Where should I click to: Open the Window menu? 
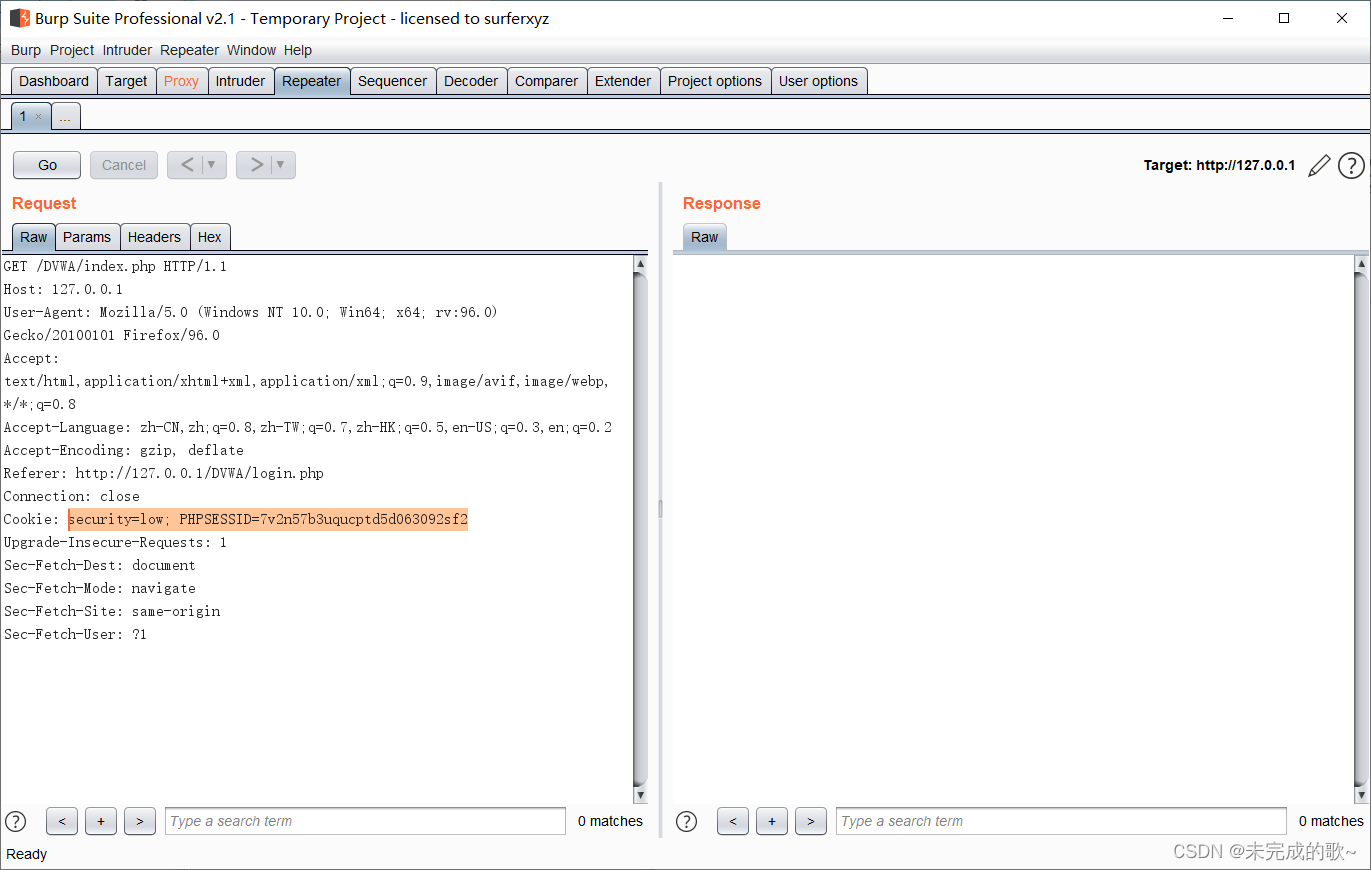251,50
